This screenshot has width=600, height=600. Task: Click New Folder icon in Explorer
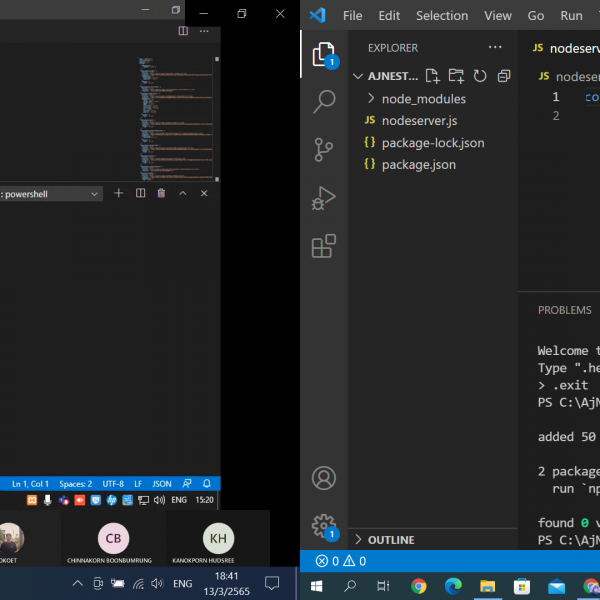tap(456, 76)
